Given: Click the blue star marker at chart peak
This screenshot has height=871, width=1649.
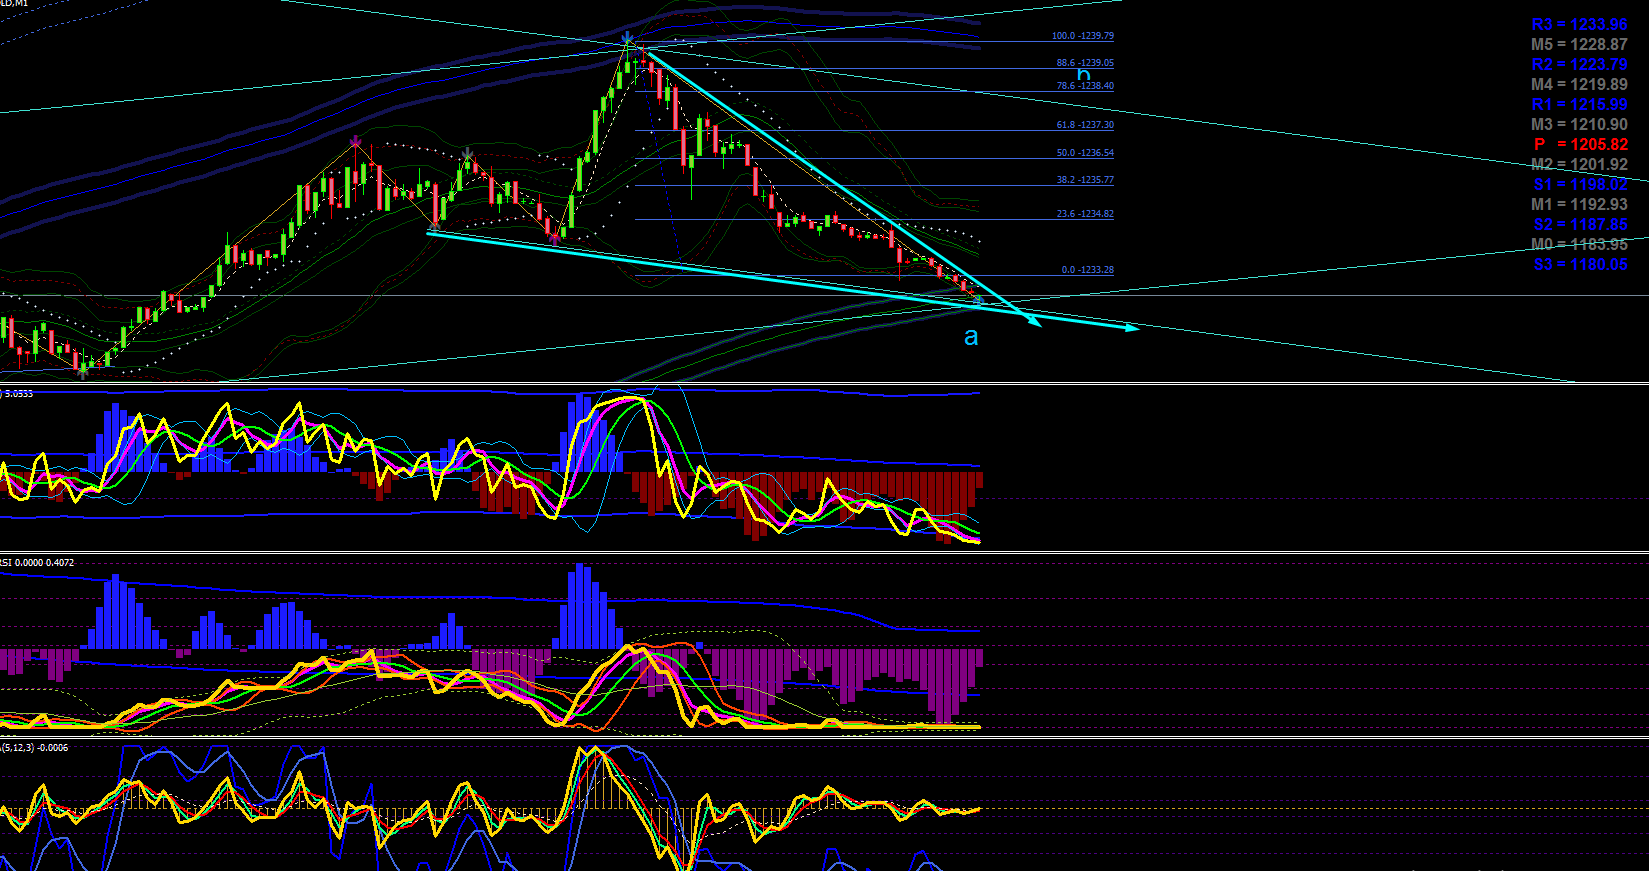Looking at the screenshot, I should coord(628,39).
